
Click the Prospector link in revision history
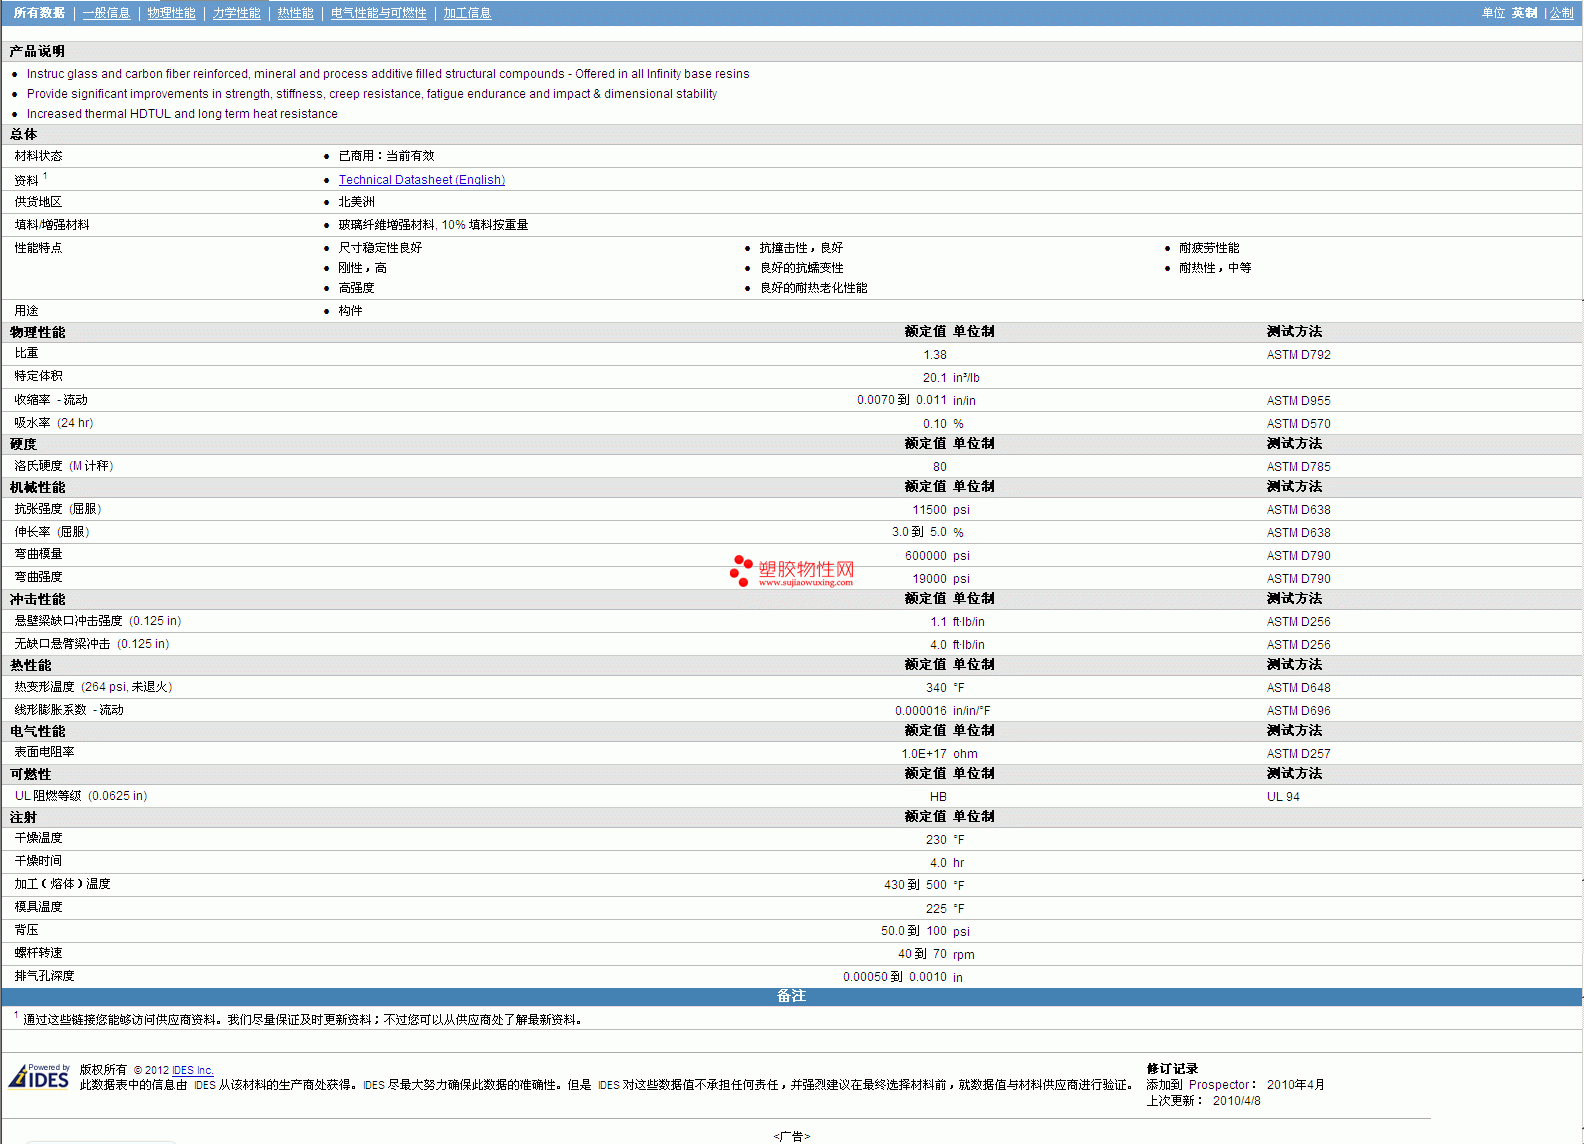[1218, 1085]
